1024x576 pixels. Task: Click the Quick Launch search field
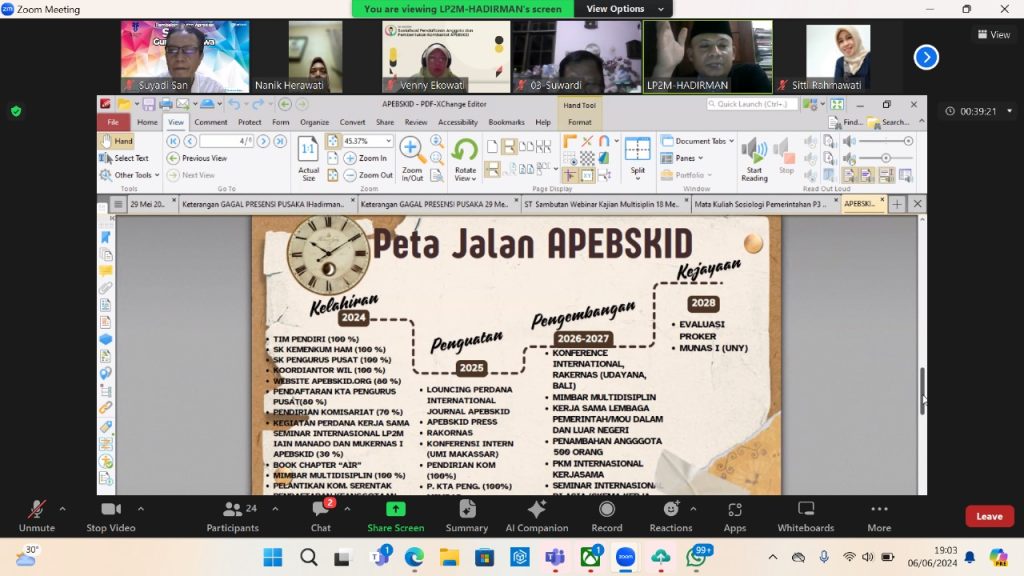coord(752,104)
